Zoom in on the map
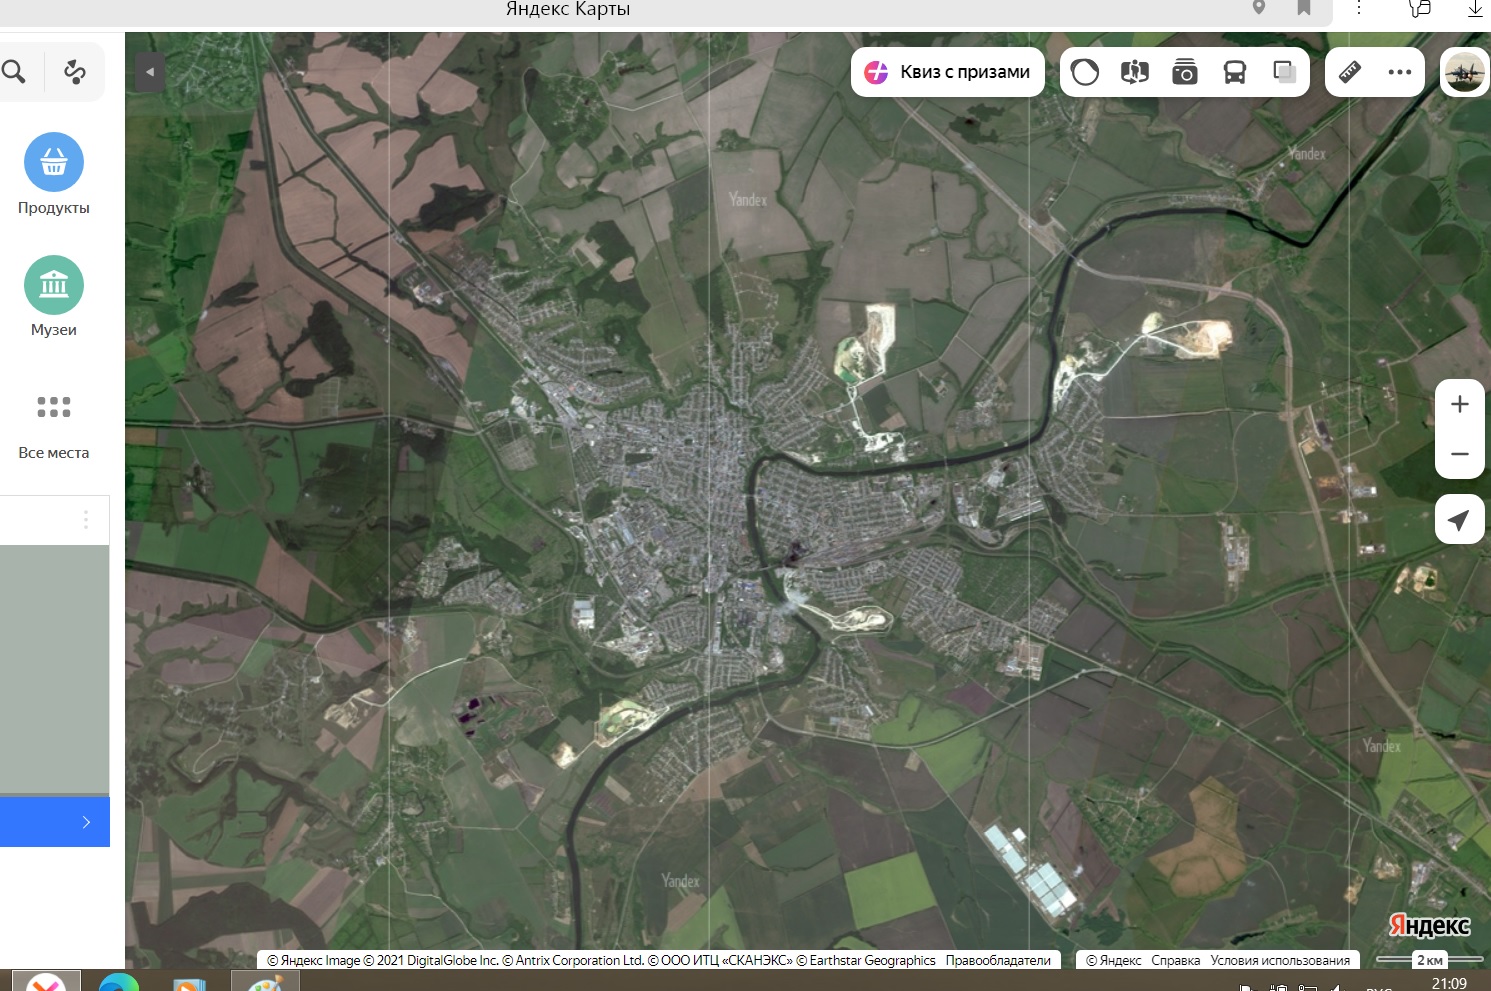Screen dimensions: 1491x991 pyautogui.click(x=1460, y=404)
